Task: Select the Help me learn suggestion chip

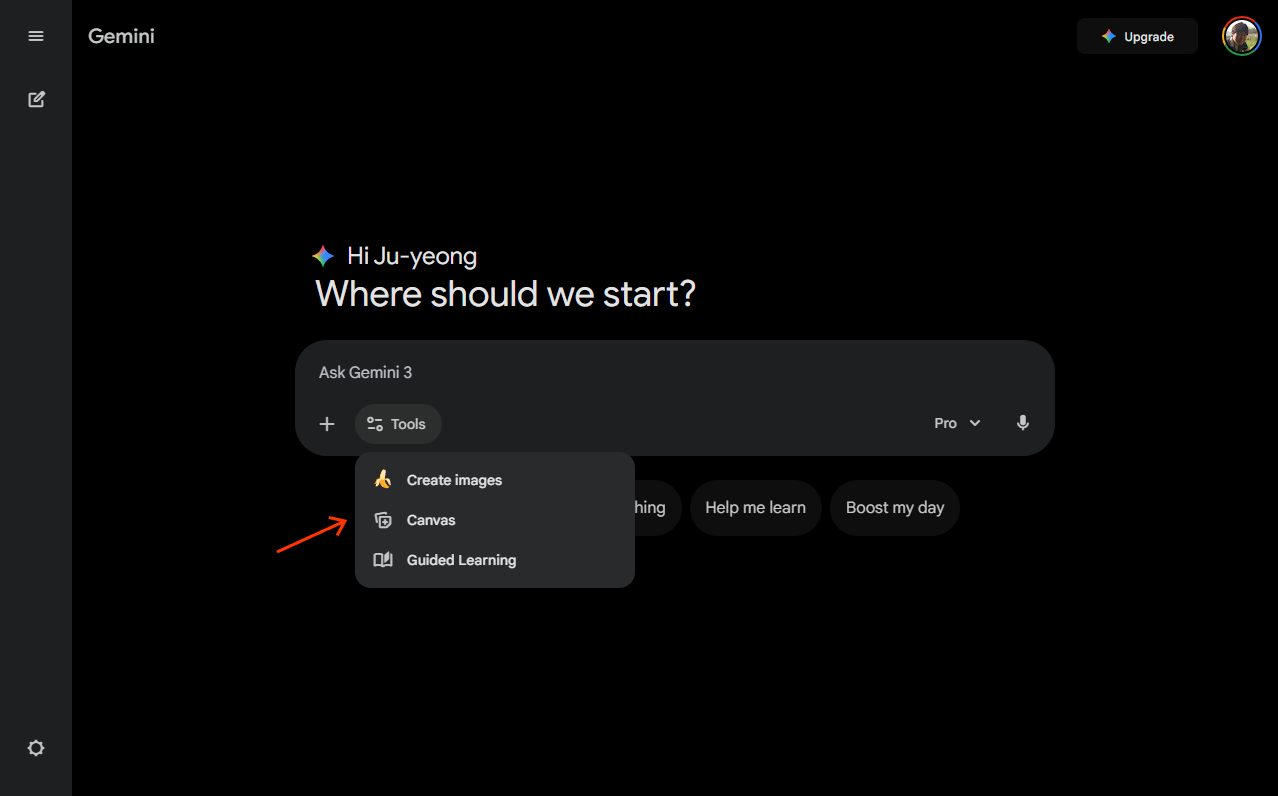Action: pyautogui.click(x=755, y=507)
